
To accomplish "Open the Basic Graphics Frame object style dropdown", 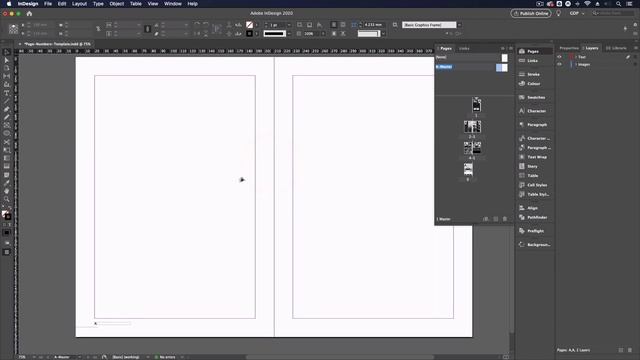I will coord(460,25).
